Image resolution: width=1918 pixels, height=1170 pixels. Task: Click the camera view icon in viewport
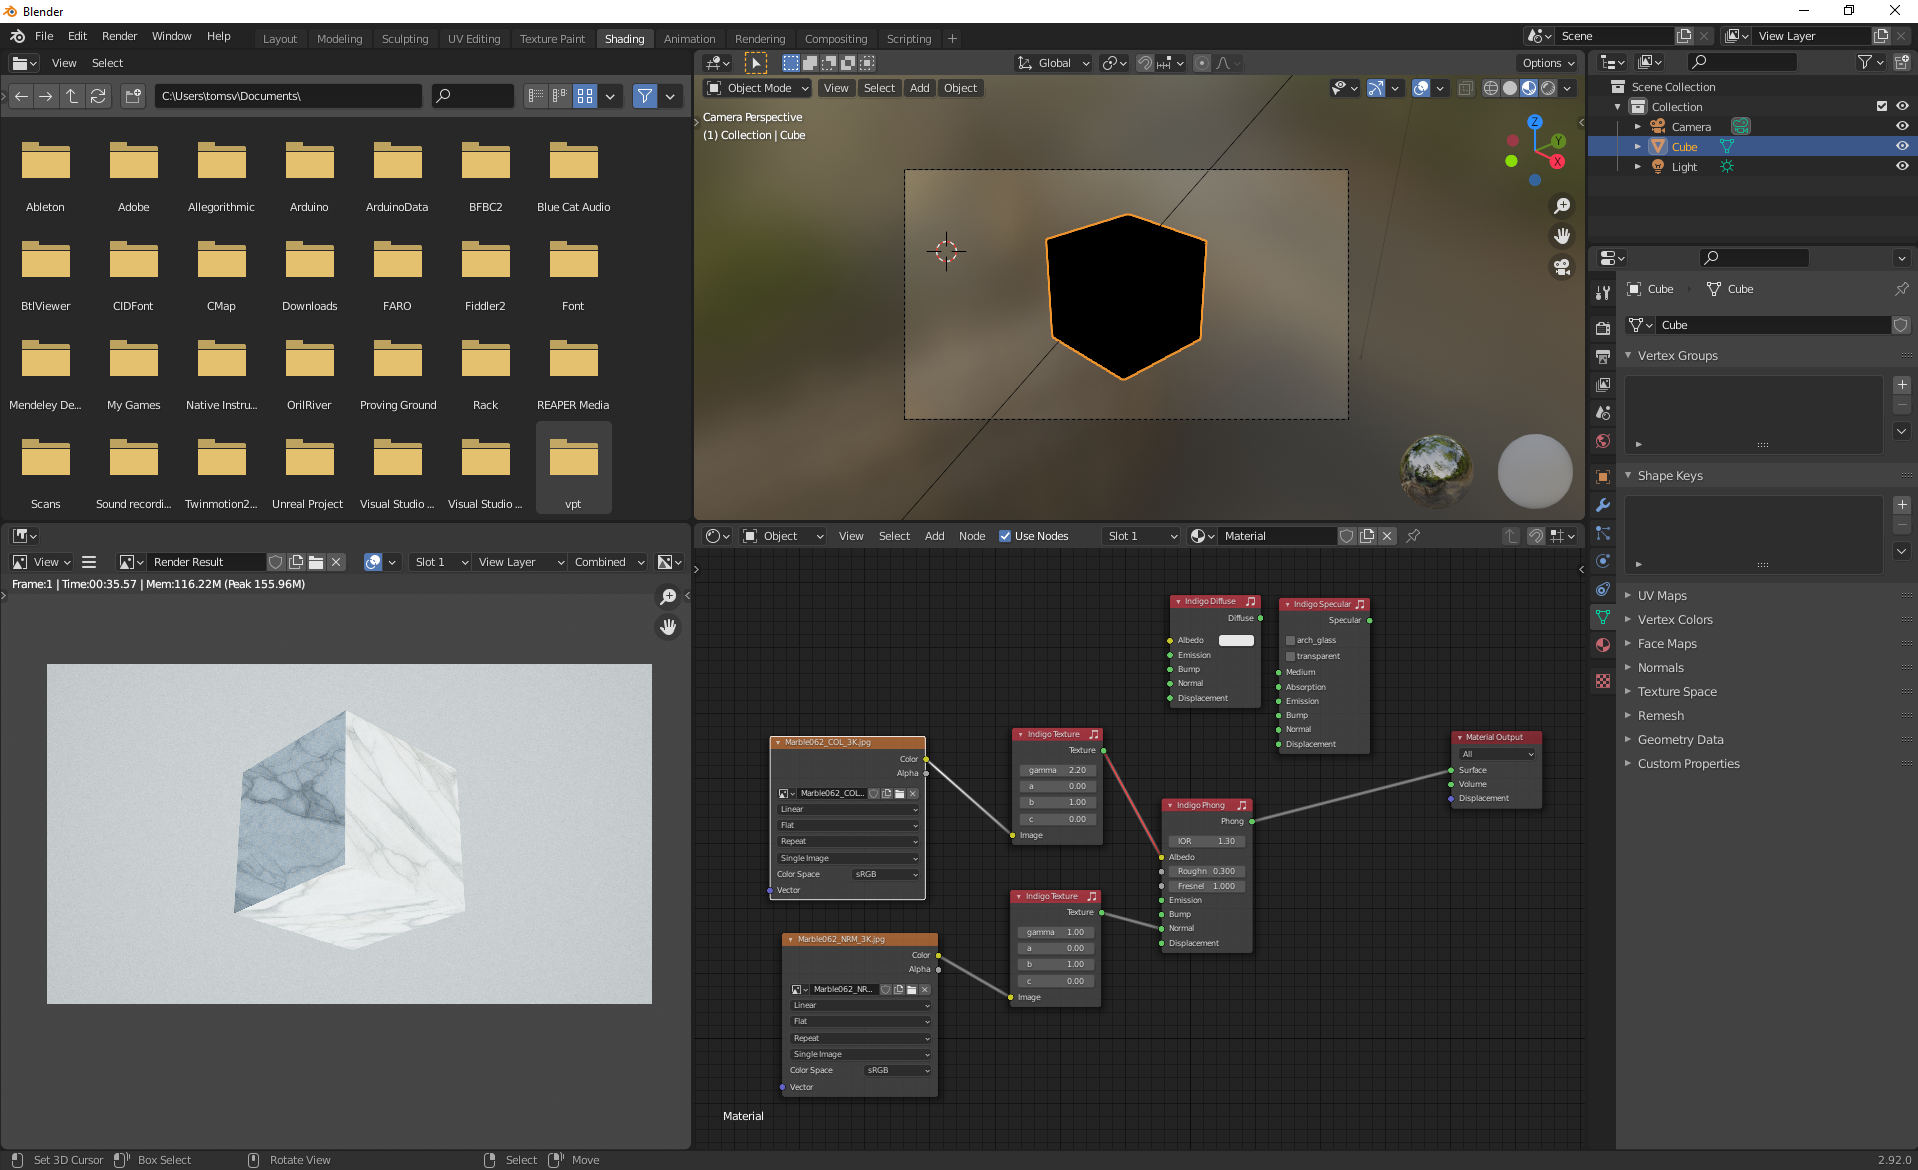1561,267
